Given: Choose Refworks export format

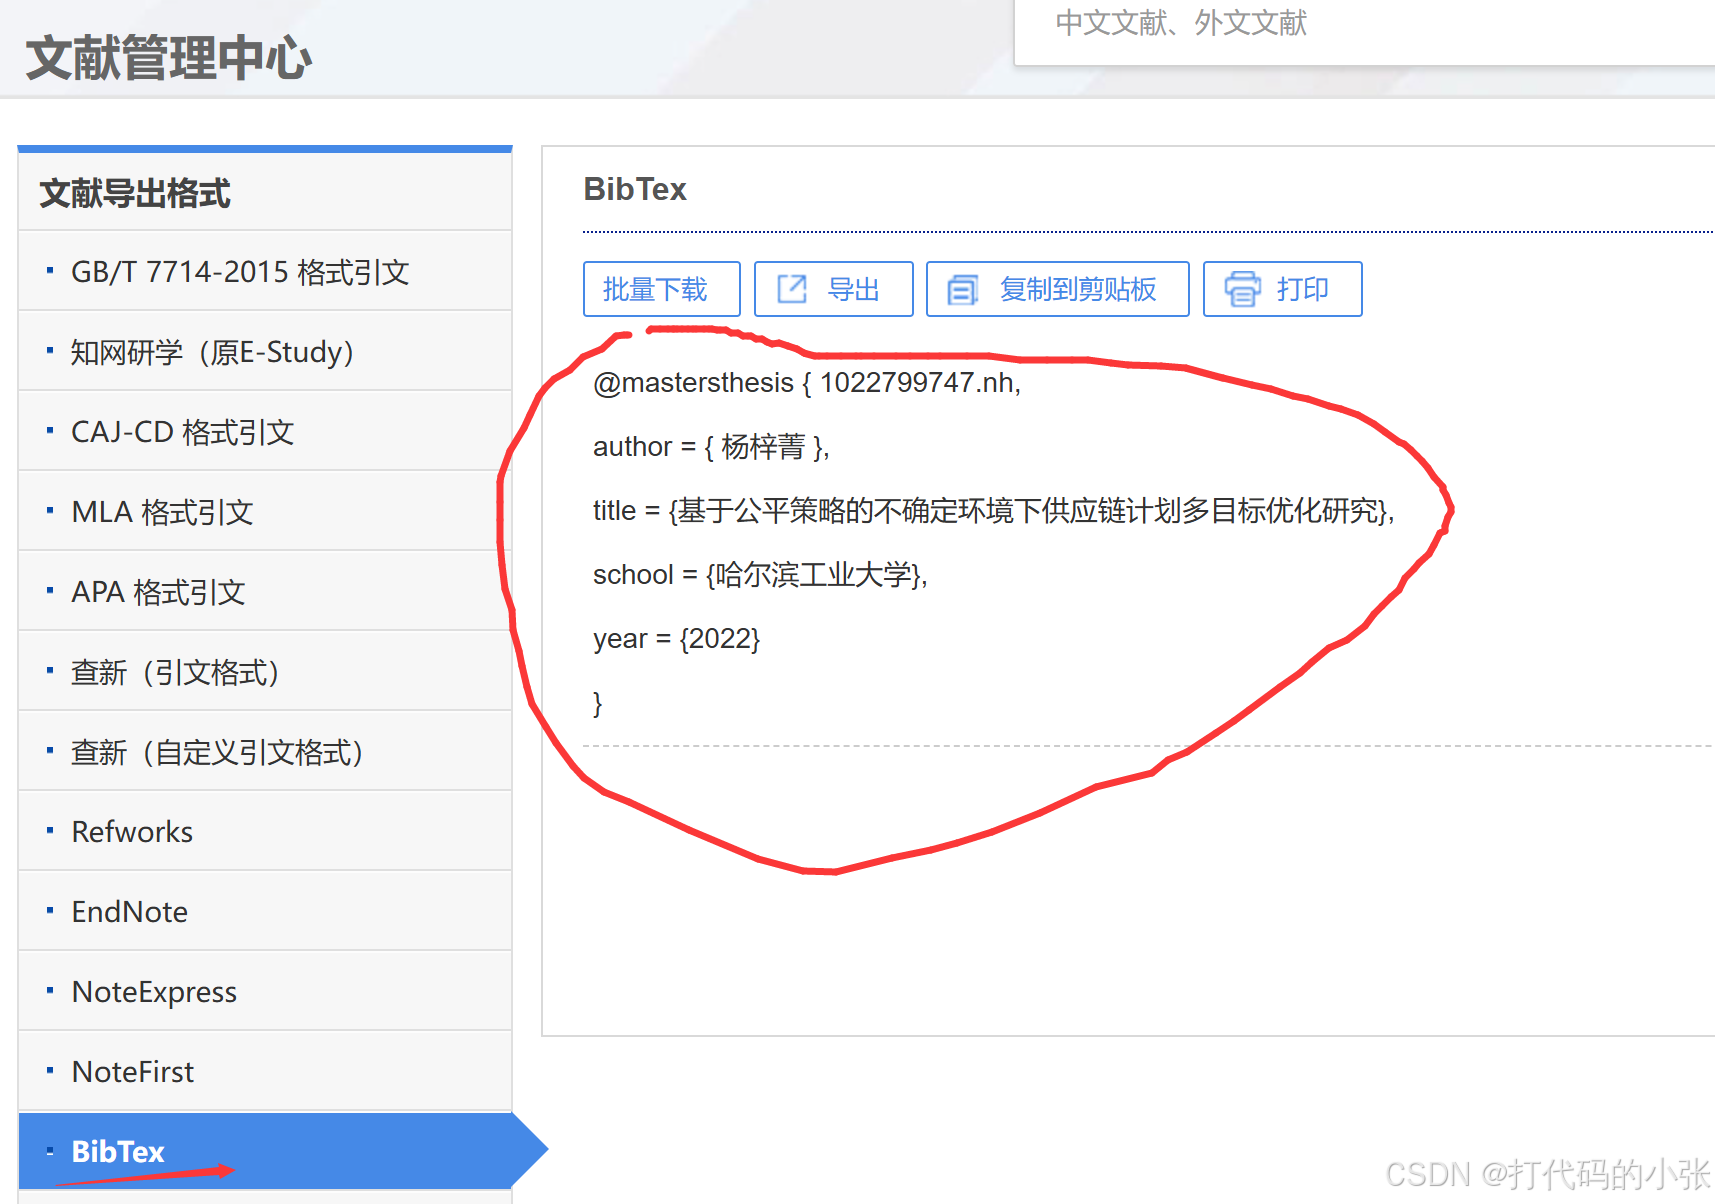Looking at the screenshot, I should tap(265, 831).
